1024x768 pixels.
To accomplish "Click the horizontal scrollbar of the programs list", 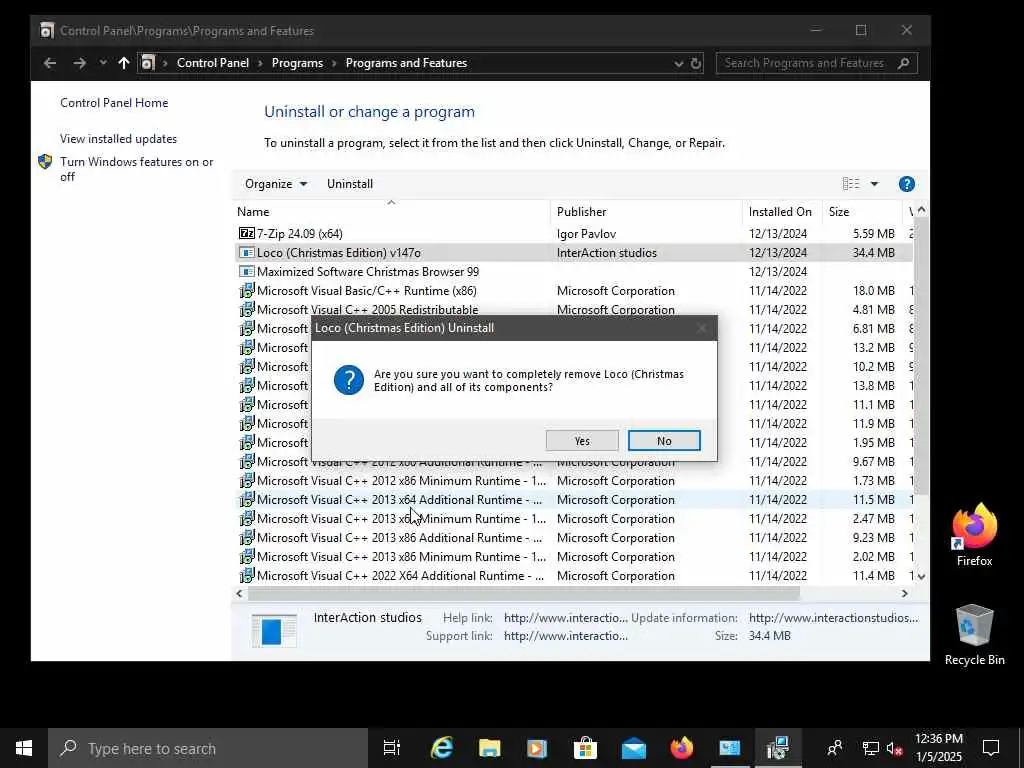I will click(524, 594).
